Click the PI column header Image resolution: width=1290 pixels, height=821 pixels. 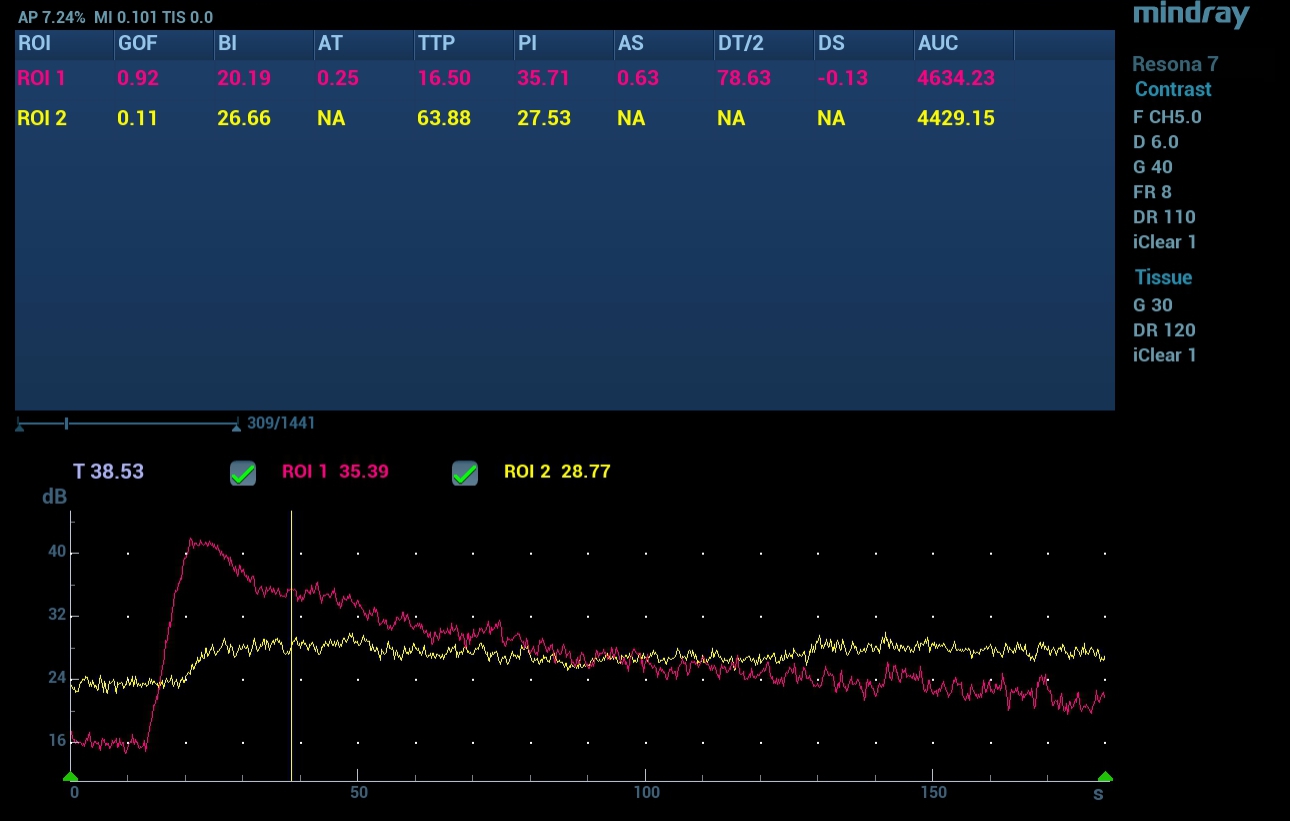[x=527, y=44]
